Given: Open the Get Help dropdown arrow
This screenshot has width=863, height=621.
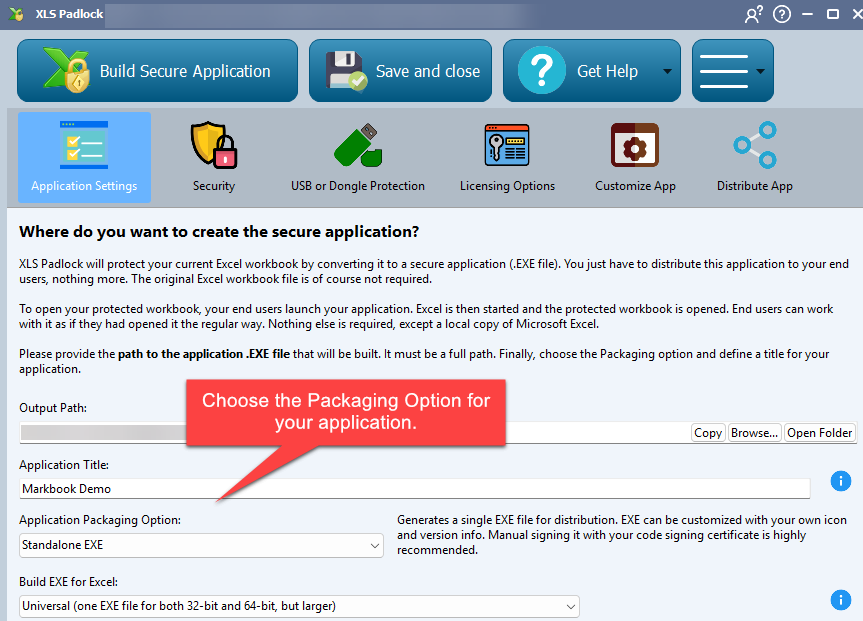Looking at the screenshot, I should pos(666,72).
